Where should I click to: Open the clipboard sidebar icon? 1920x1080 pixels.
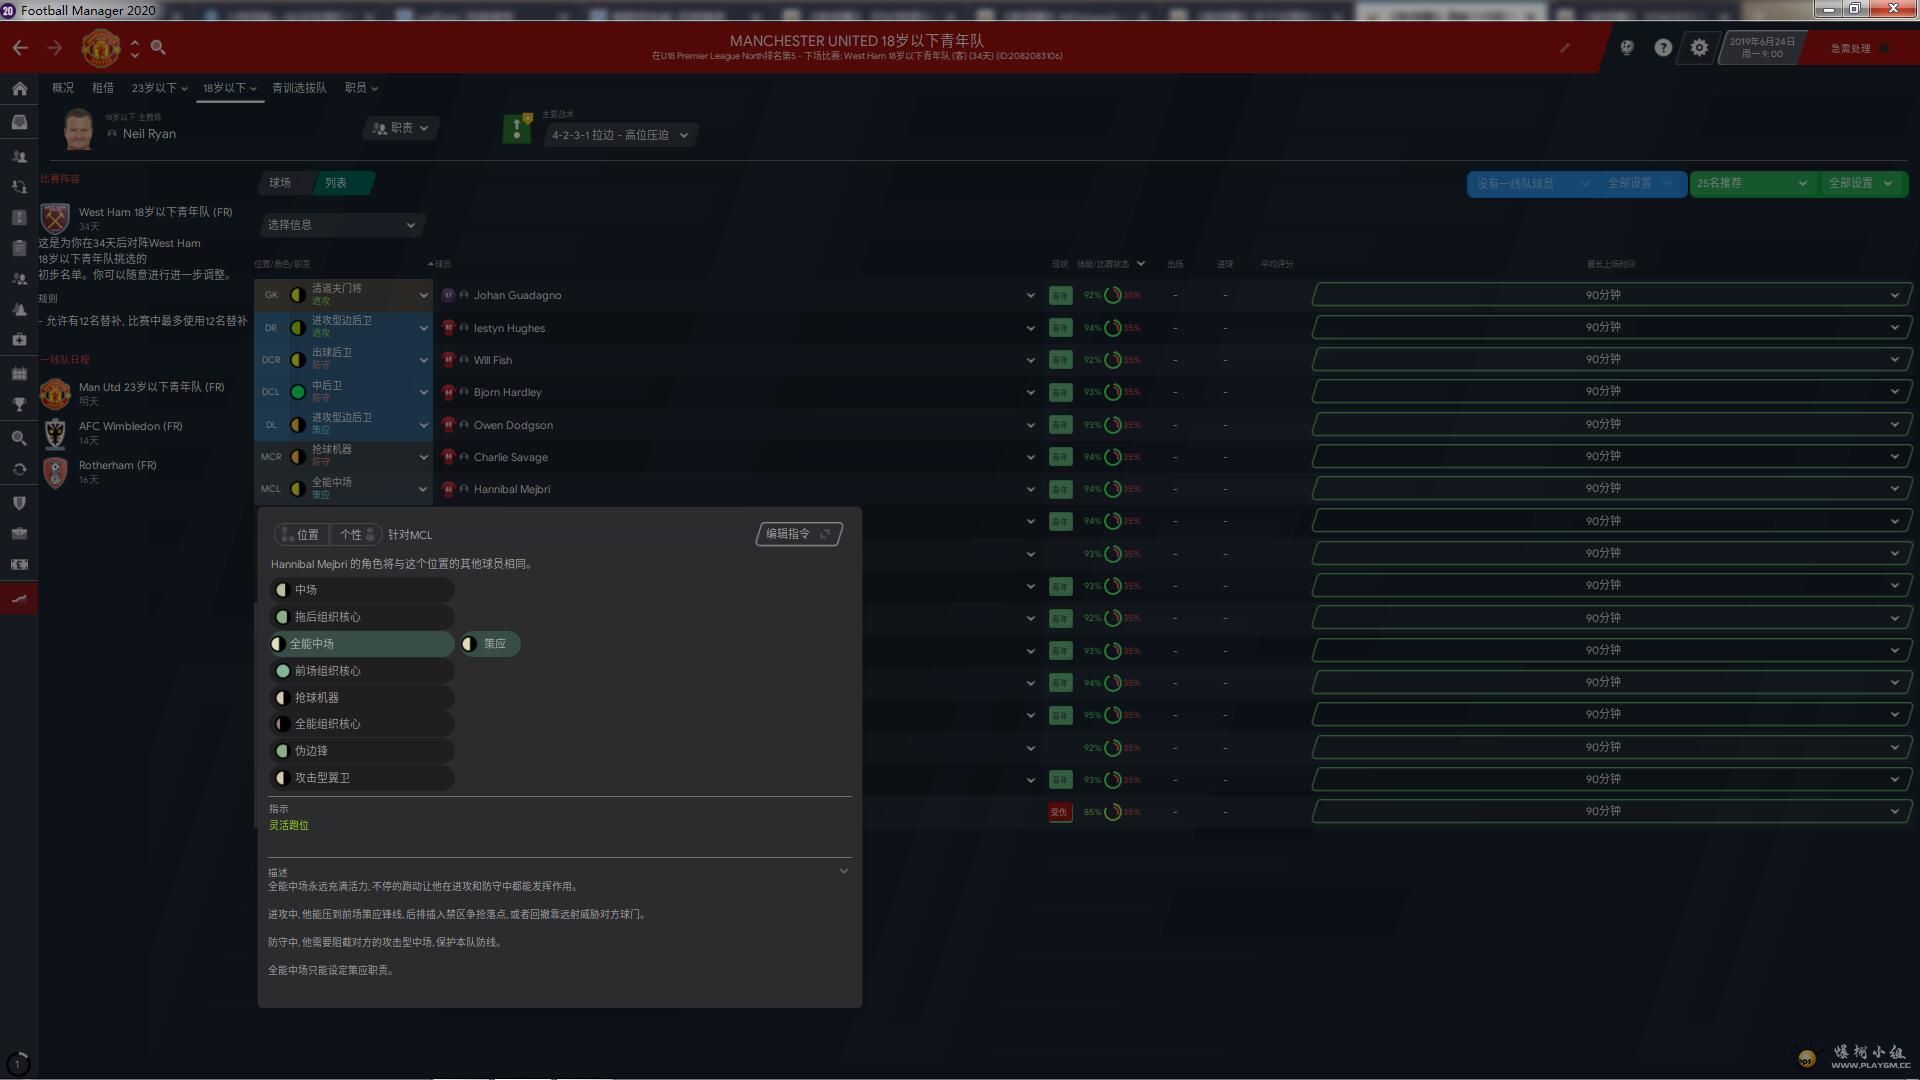19,248
